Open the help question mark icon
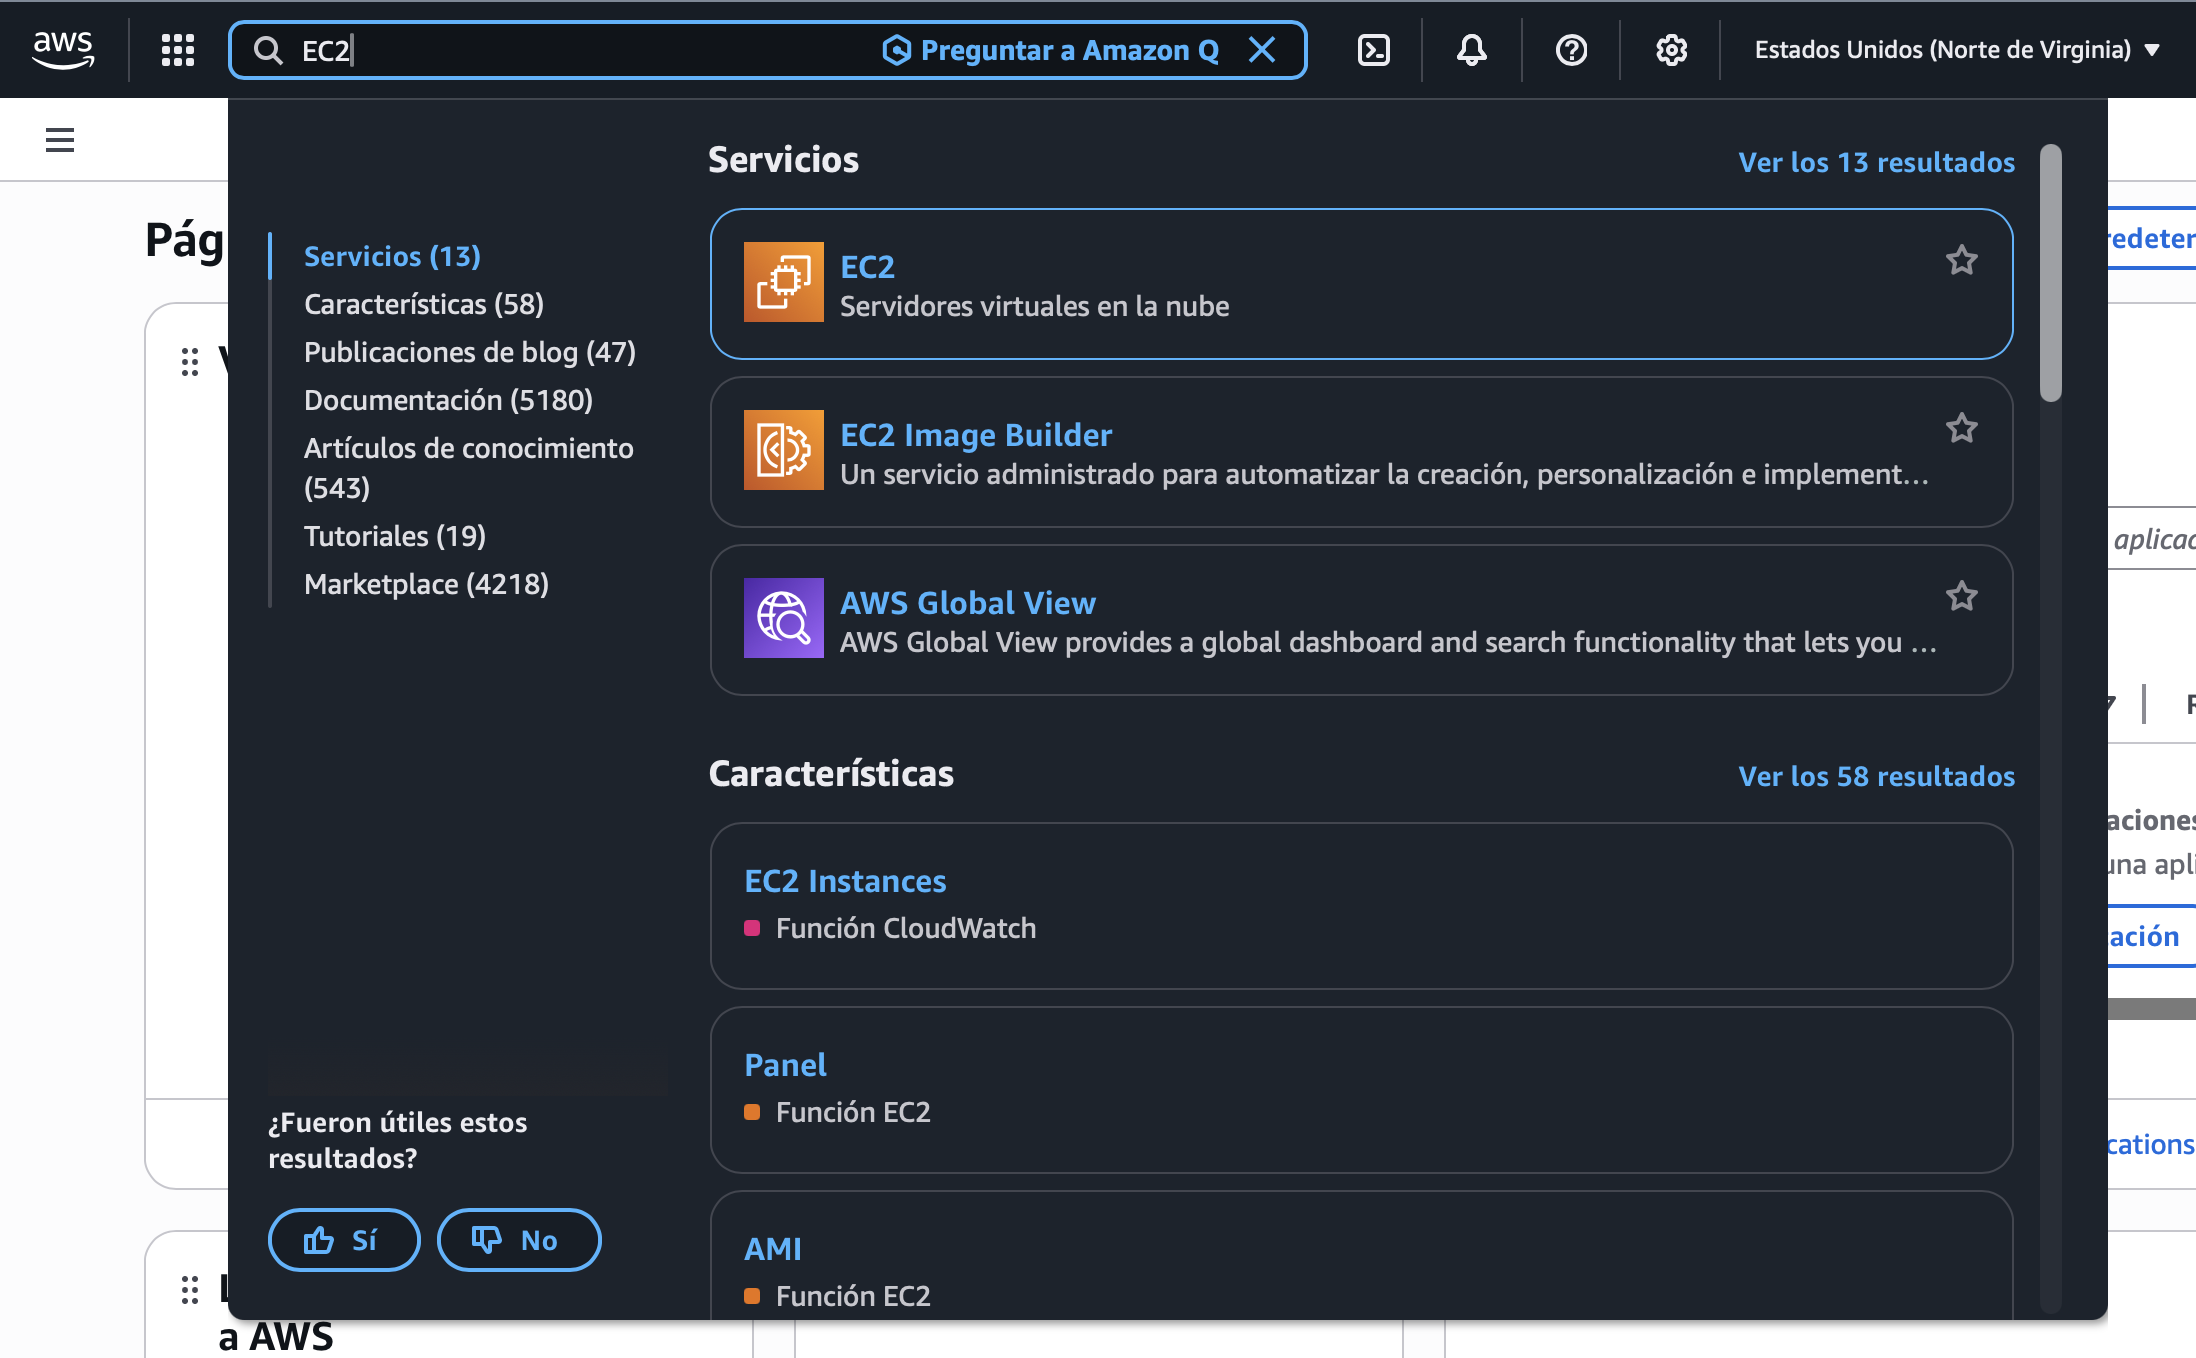Viewport: 2196px width, 1358px height. tap(1571, 50)
